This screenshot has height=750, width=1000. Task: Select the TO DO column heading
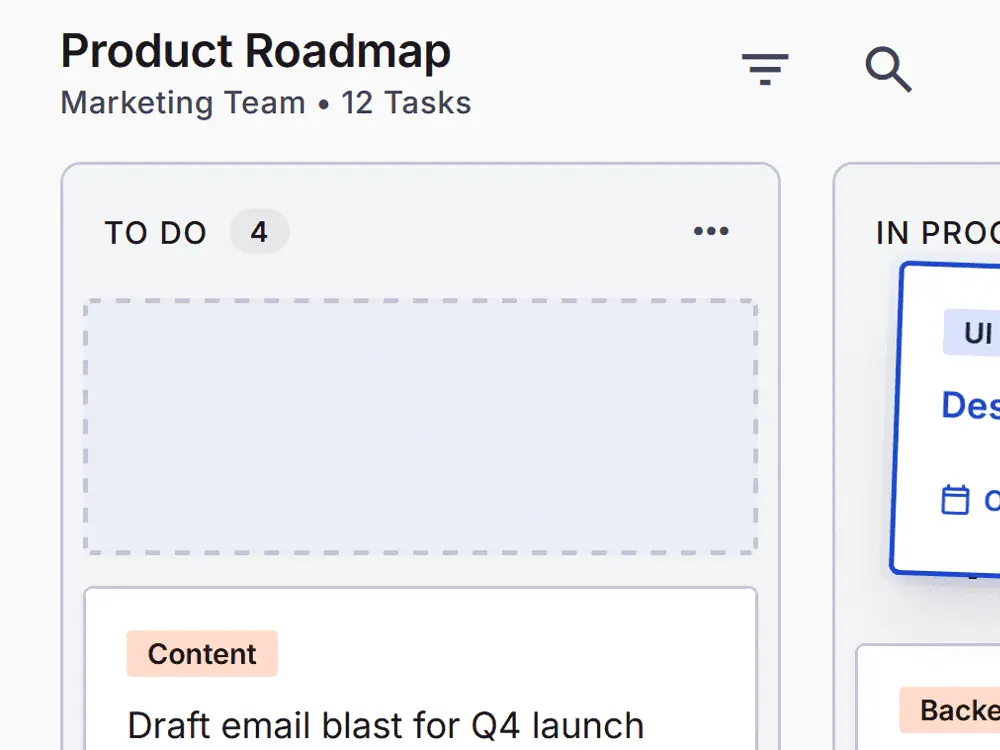[x=156, y=233]
